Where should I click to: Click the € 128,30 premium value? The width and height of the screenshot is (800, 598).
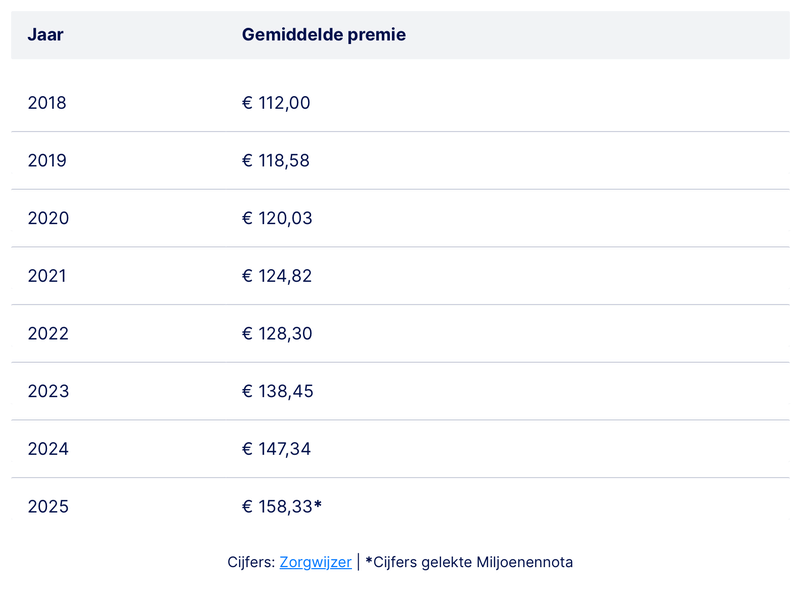277,334
